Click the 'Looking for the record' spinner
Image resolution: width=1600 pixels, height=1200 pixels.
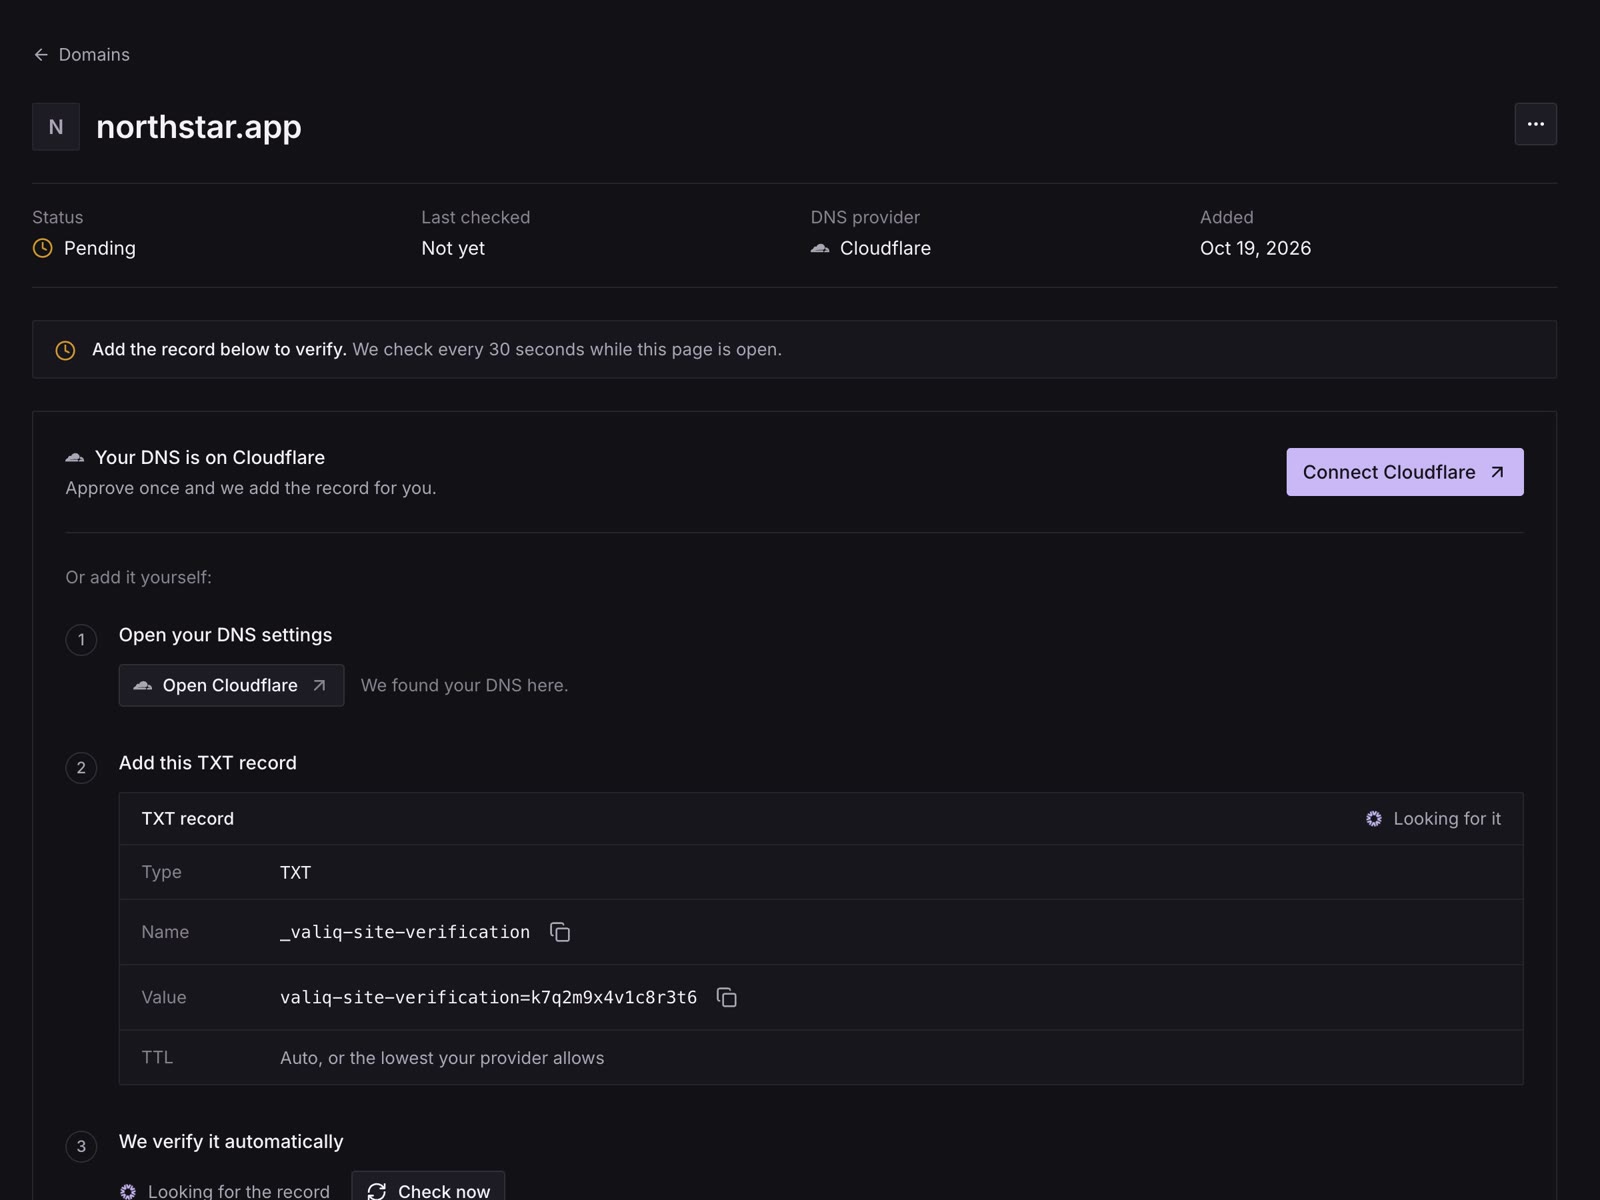[128, 1191]
